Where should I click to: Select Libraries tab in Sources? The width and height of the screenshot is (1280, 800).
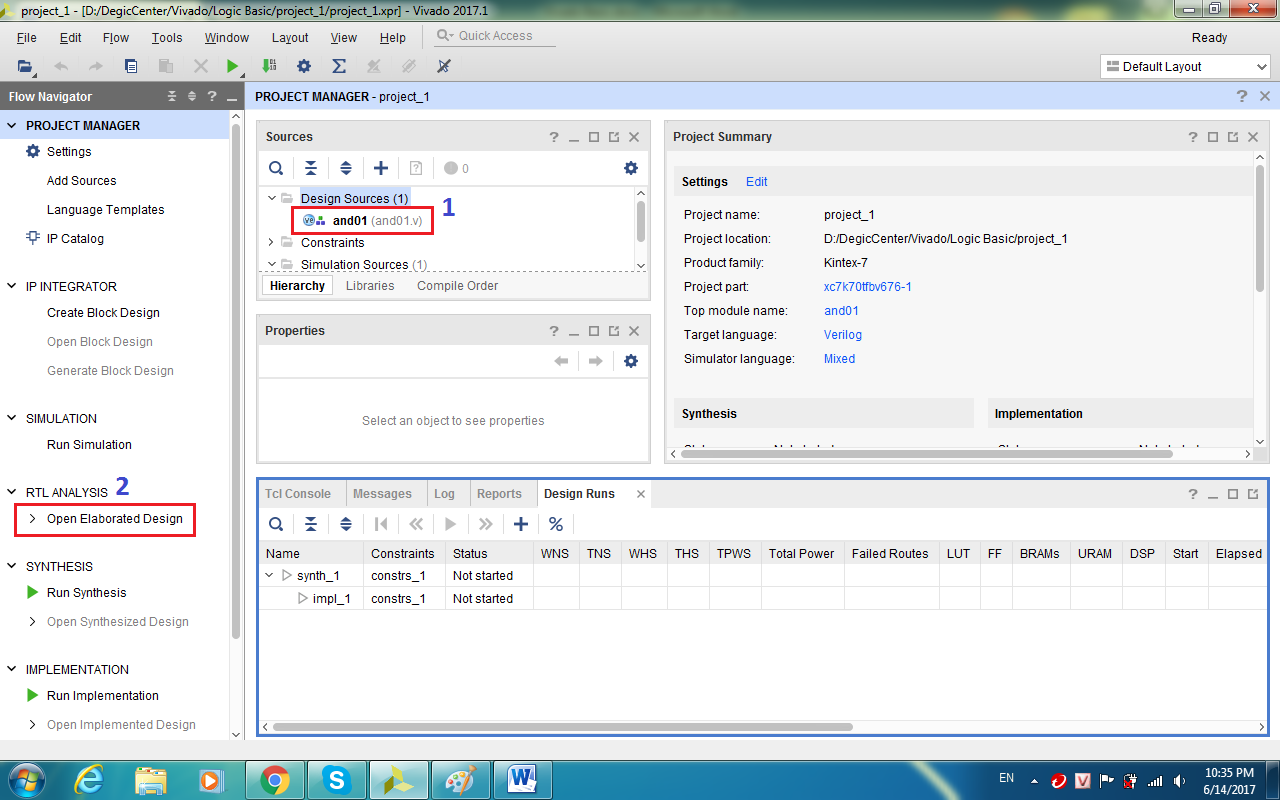tap(370, 286)
